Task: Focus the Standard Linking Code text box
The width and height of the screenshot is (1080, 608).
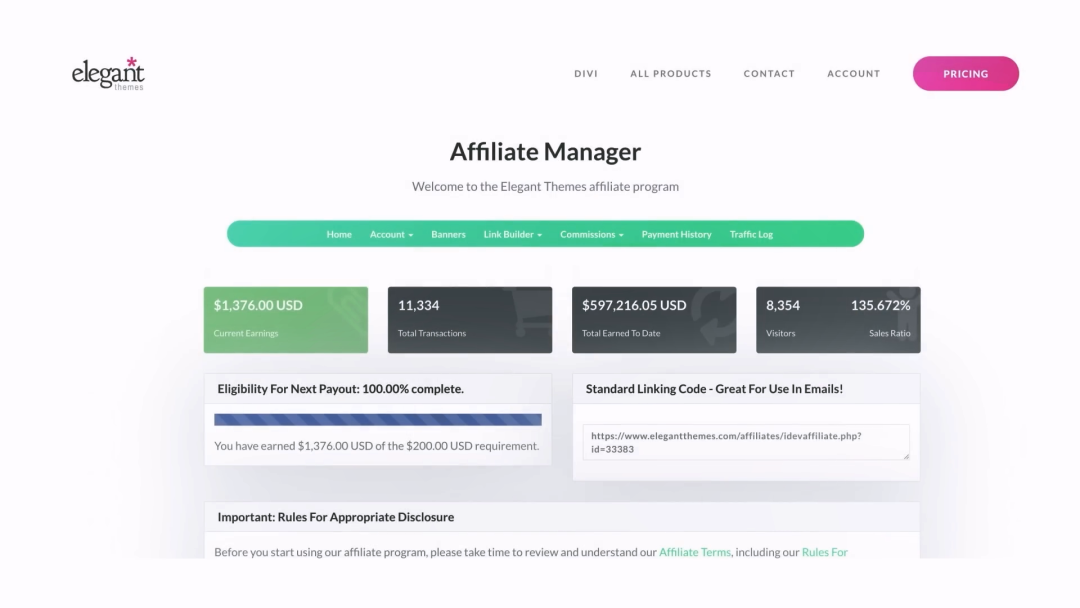Action: (746, 442)
